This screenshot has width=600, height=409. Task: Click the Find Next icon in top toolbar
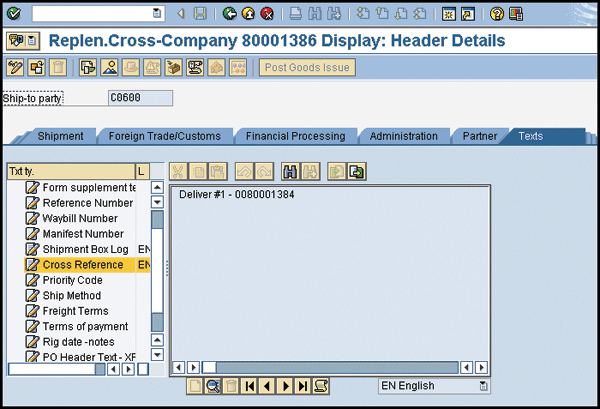pyautogui.click(x=334, y=14)
